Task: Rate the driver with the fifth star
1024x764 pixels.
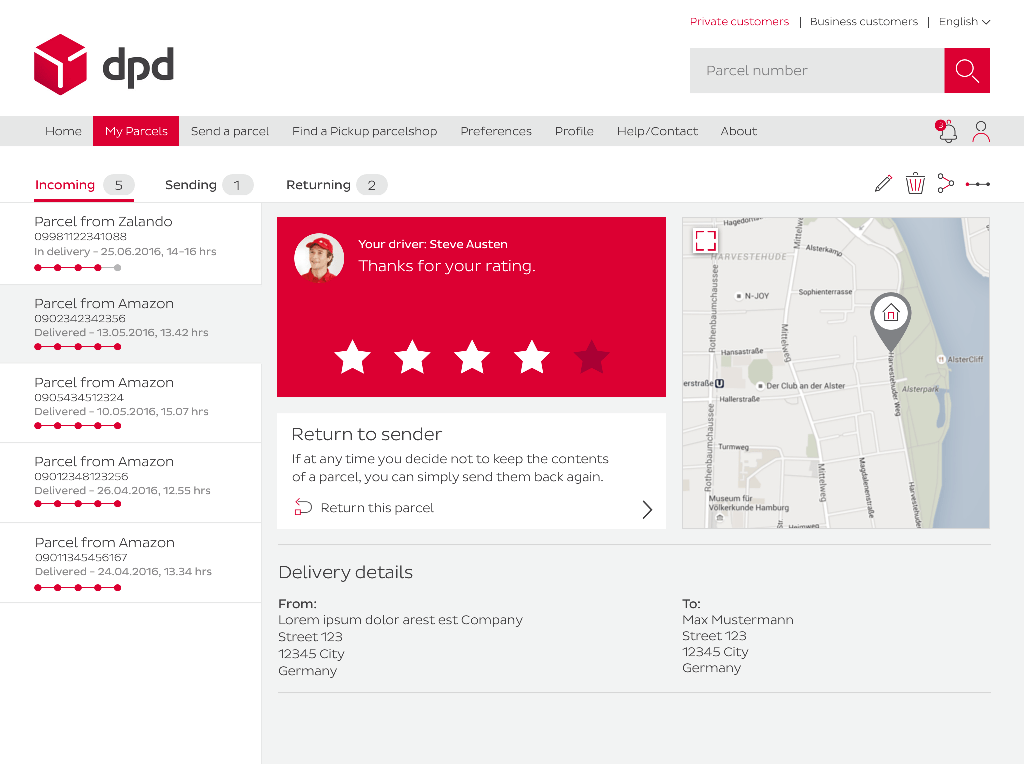Action: click(592, 357)
